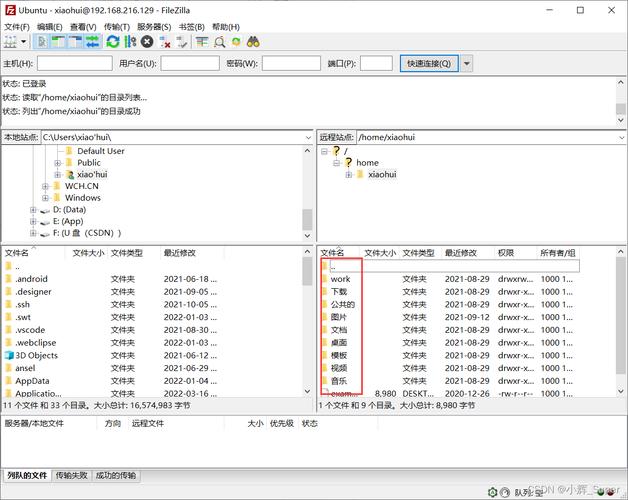628x500 pixels.
Task: Switch to the 成功的传输 tab
Action: [x=116, y=476]
